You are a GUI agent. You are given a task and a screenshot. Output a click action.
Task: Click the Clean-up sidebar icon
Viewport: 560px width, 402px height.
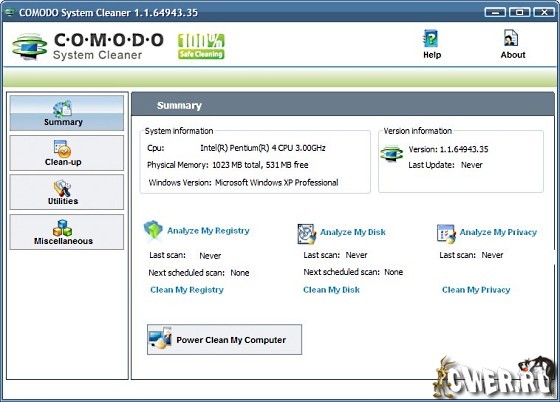pos(62,149)
